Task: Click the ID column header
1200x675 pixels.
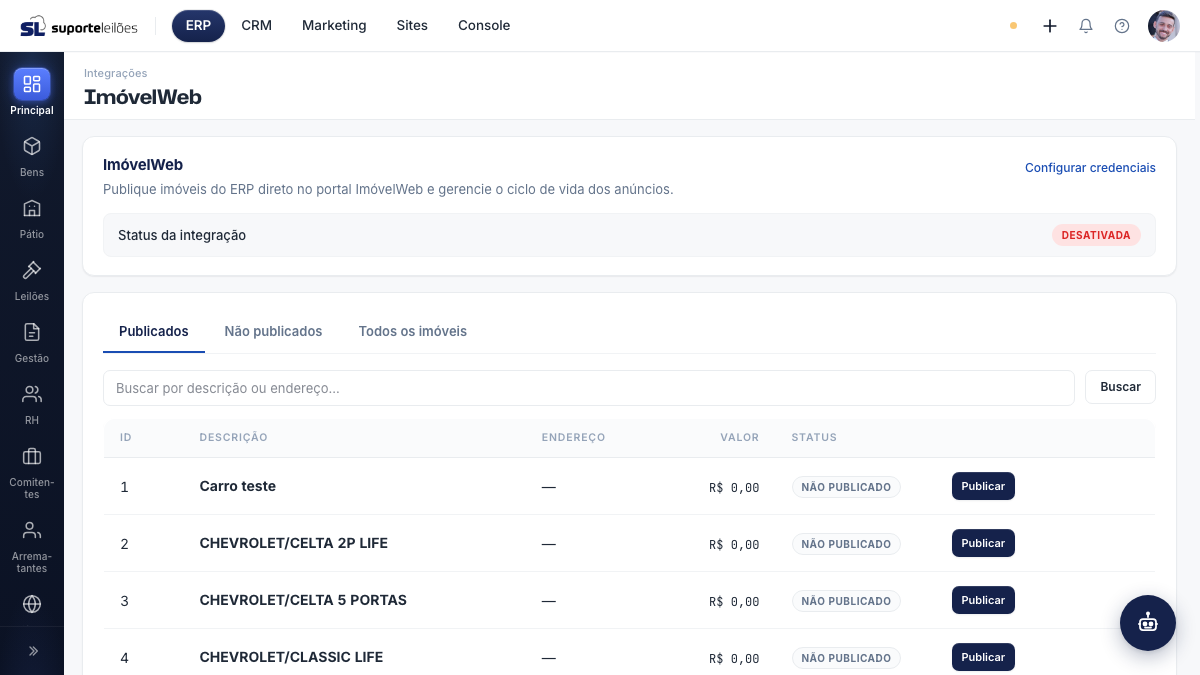Action: tap(126, 438)
